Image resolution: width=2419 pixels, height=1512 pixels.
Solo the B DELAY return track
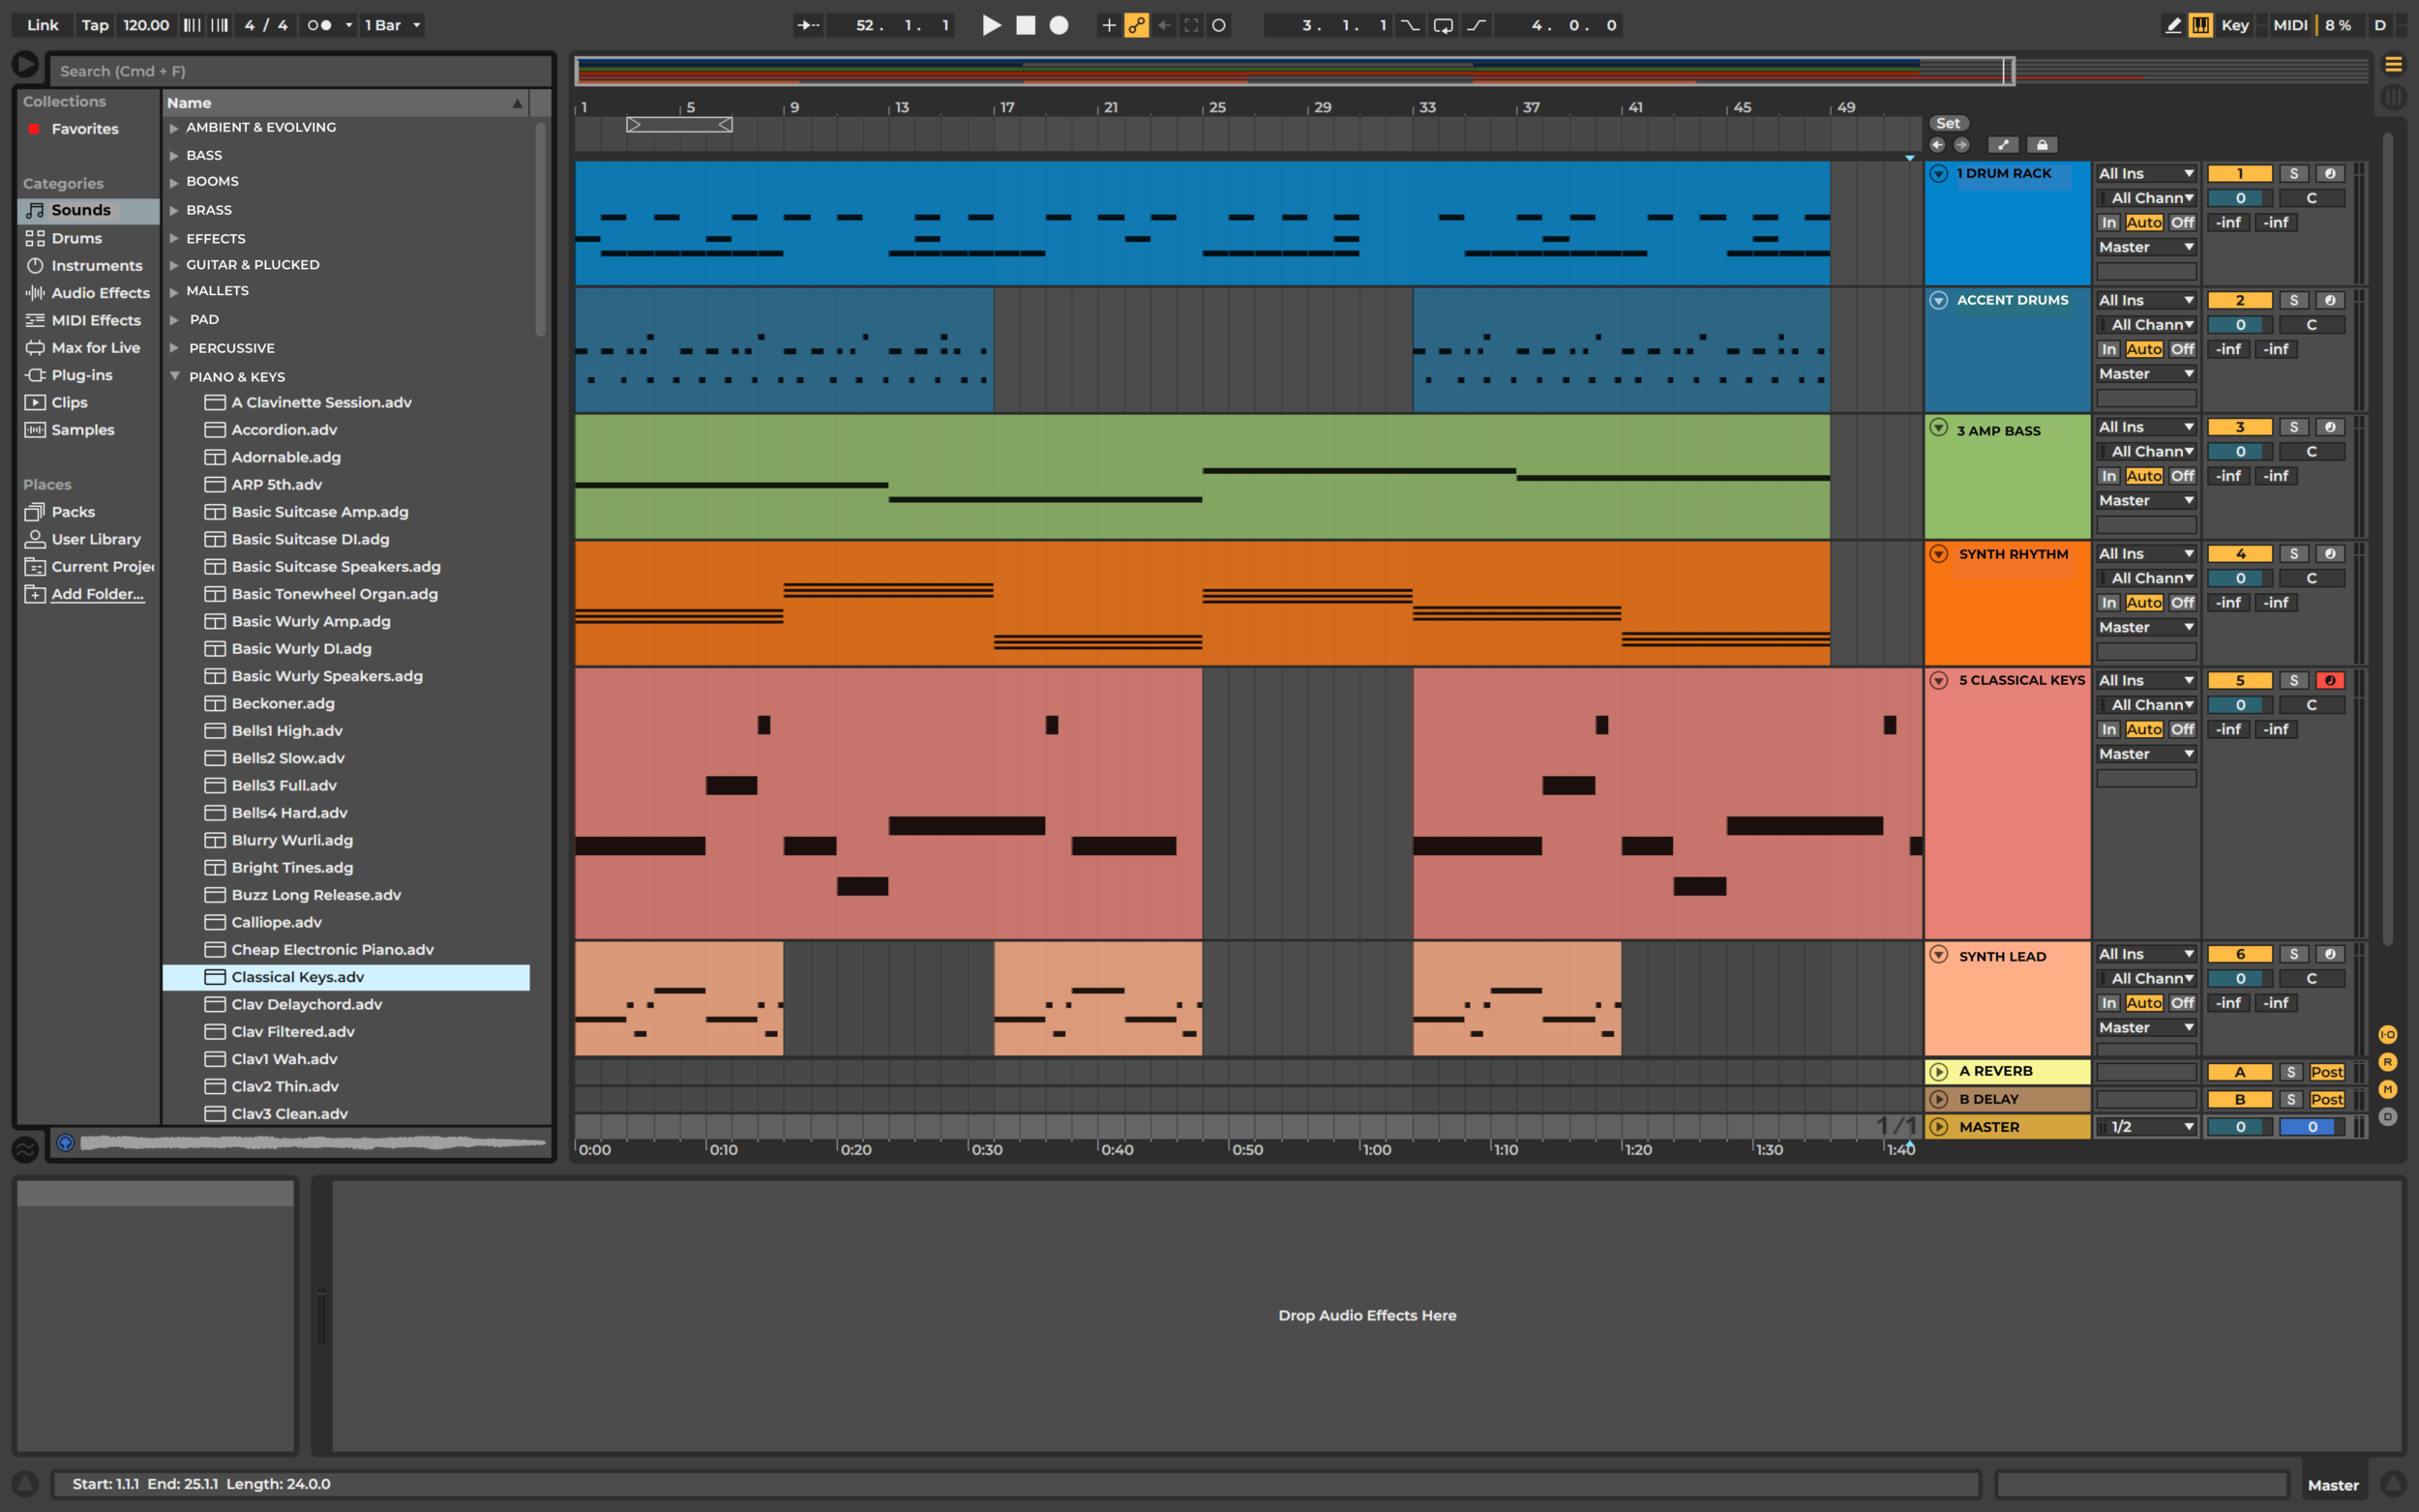click(x=2291, y=1099)
